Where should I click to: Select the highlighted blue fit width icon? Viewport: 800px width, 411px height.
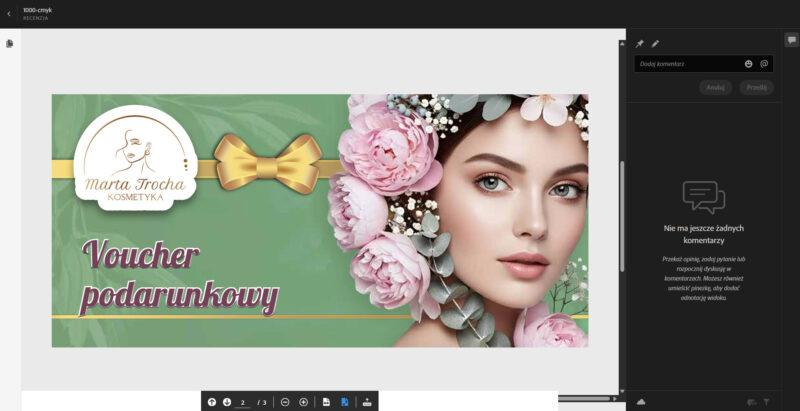(x=344, y=402)
